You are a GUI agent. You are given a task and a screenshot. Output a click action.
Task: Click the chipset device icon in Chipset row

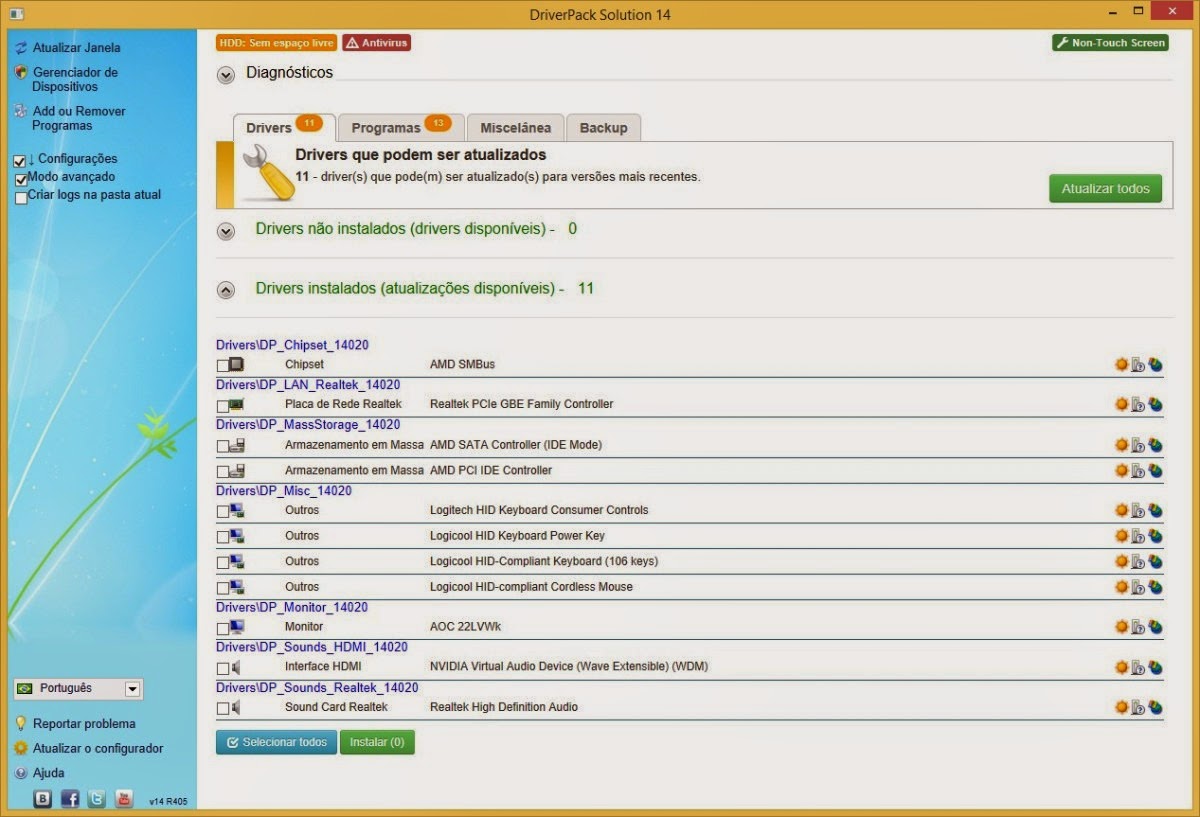(x=237, y=364)
